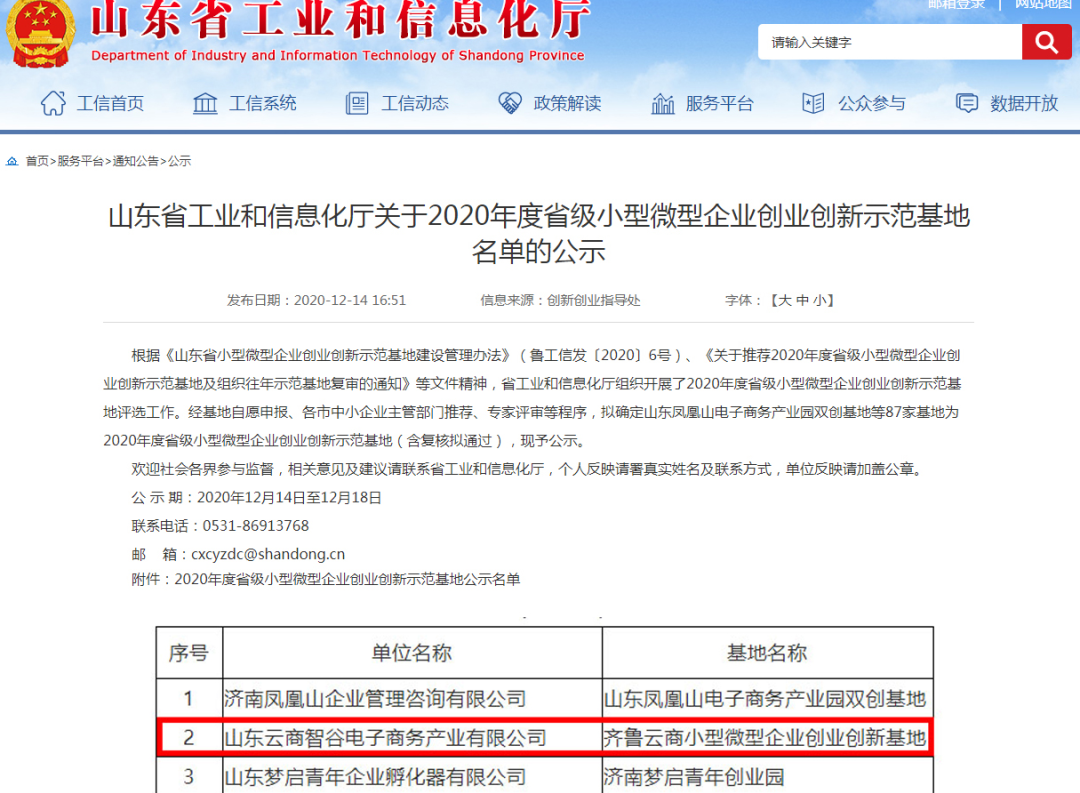
Task: Click the chat icon beside 数据开放
Action: pos(967,103)
